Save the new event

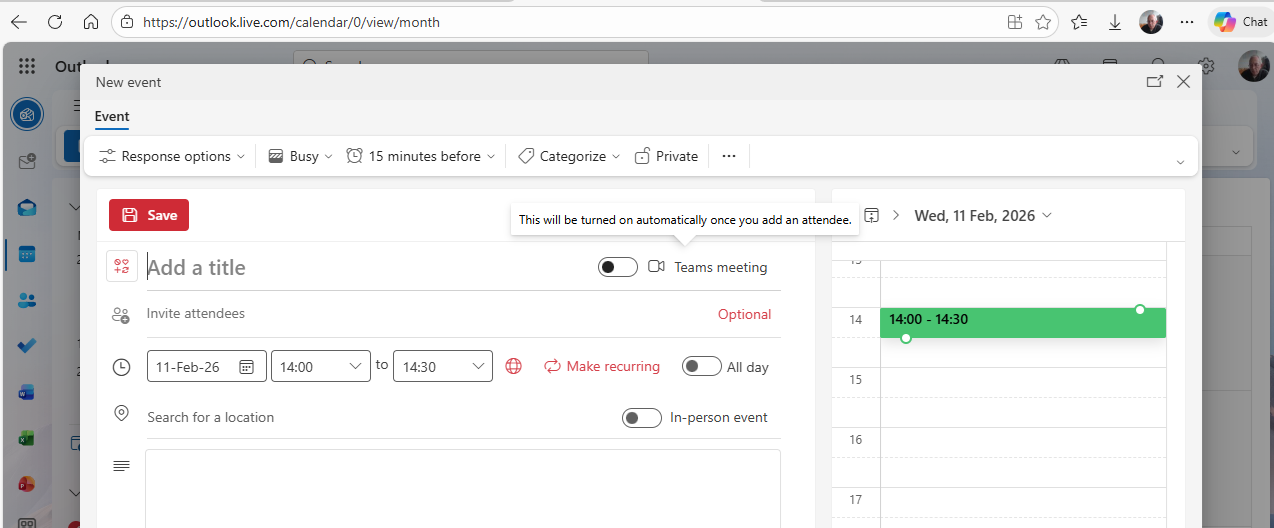(149, 215)
